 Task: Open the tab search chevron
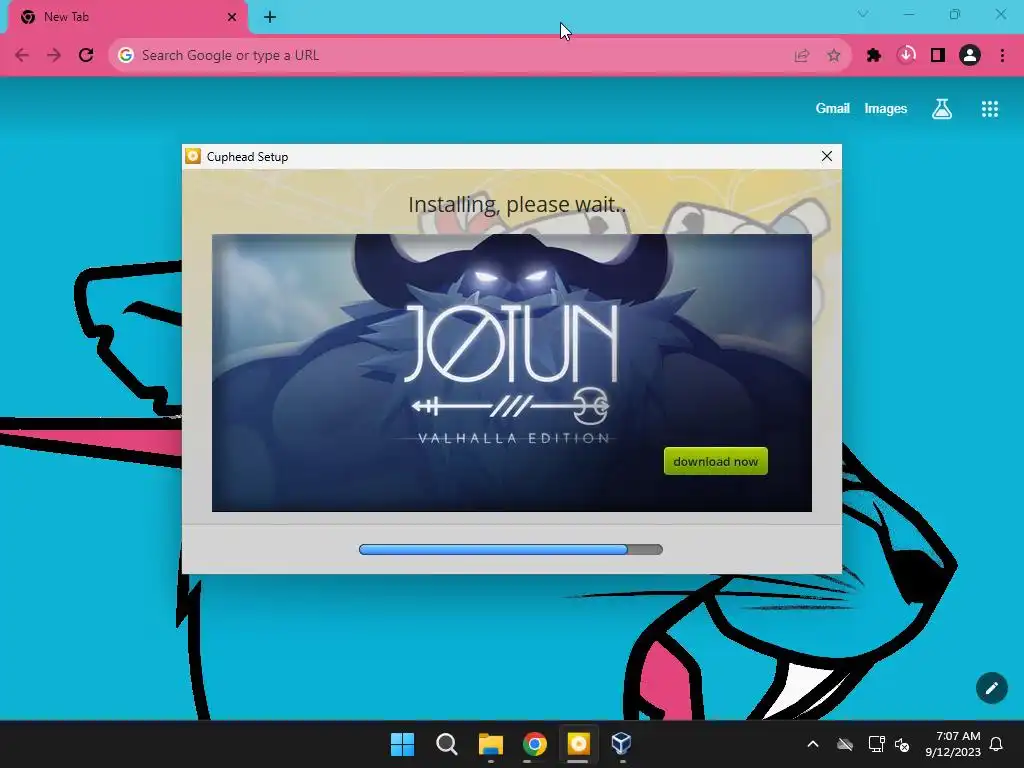(863, 14)
